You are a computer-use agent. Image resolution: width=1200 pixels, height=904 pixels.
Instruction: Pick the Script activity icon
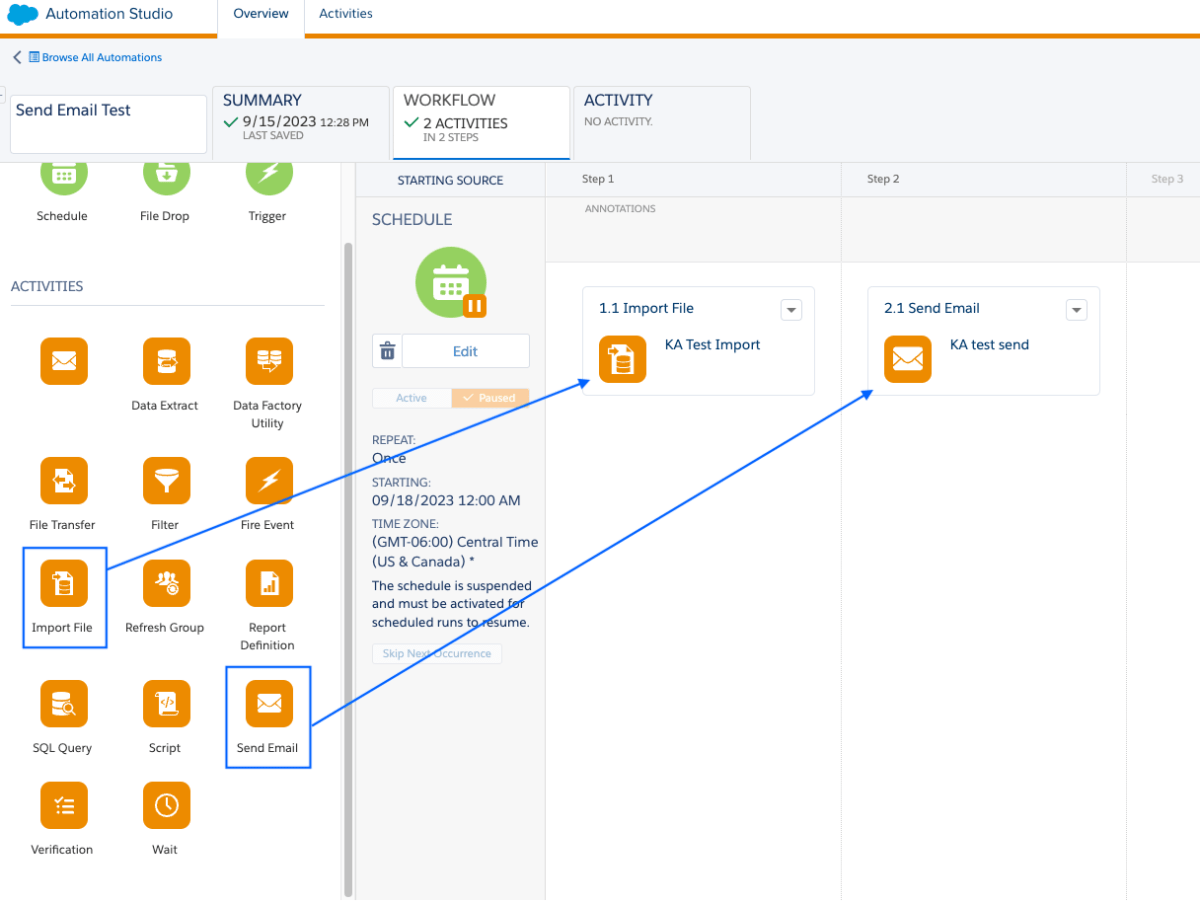(x=166, y=703)
